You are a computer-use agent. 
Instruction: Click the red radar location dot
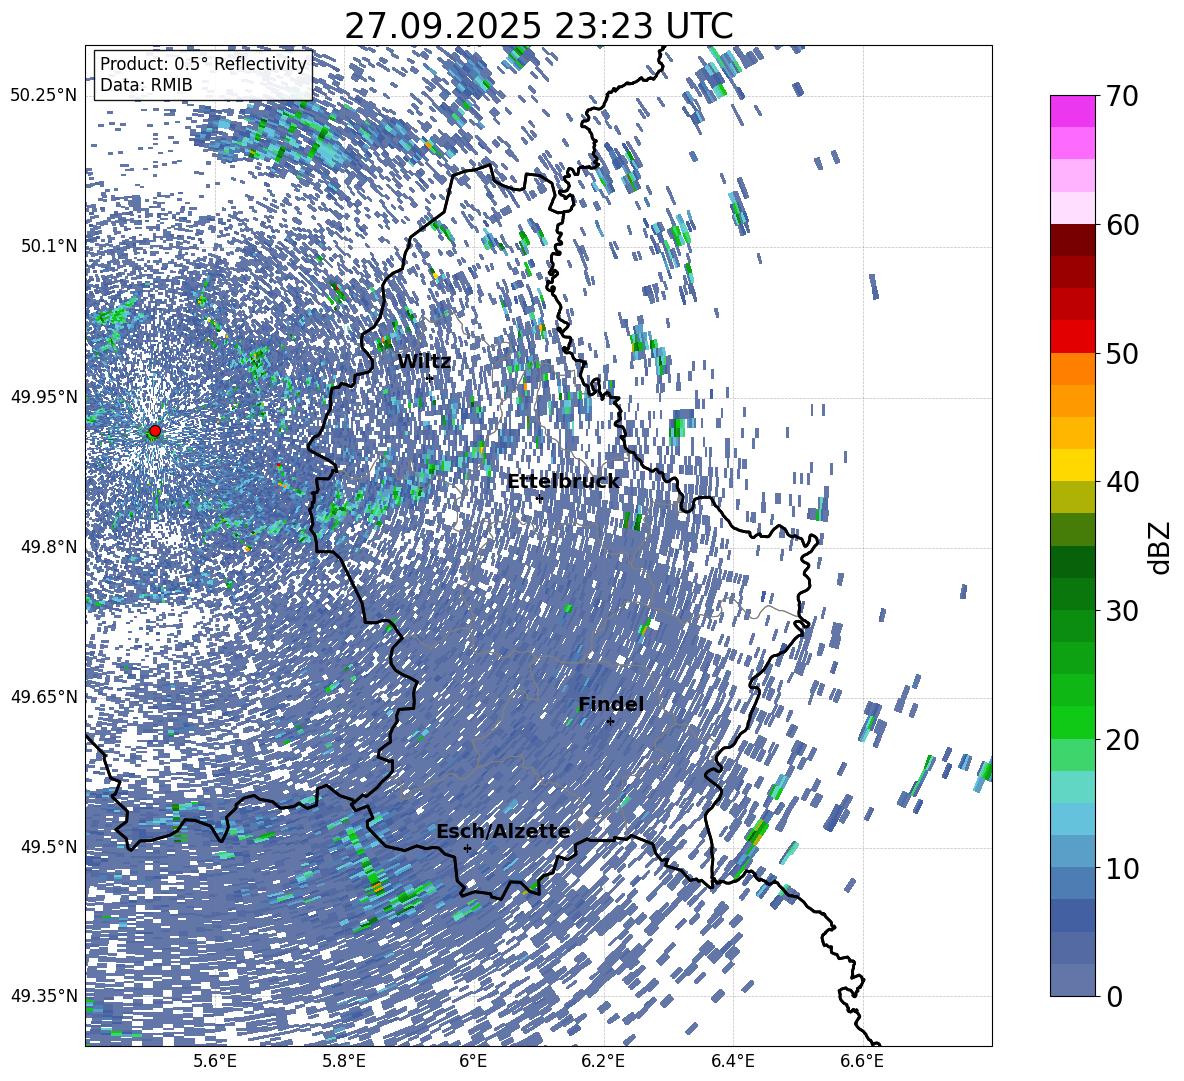click(155, 431)
